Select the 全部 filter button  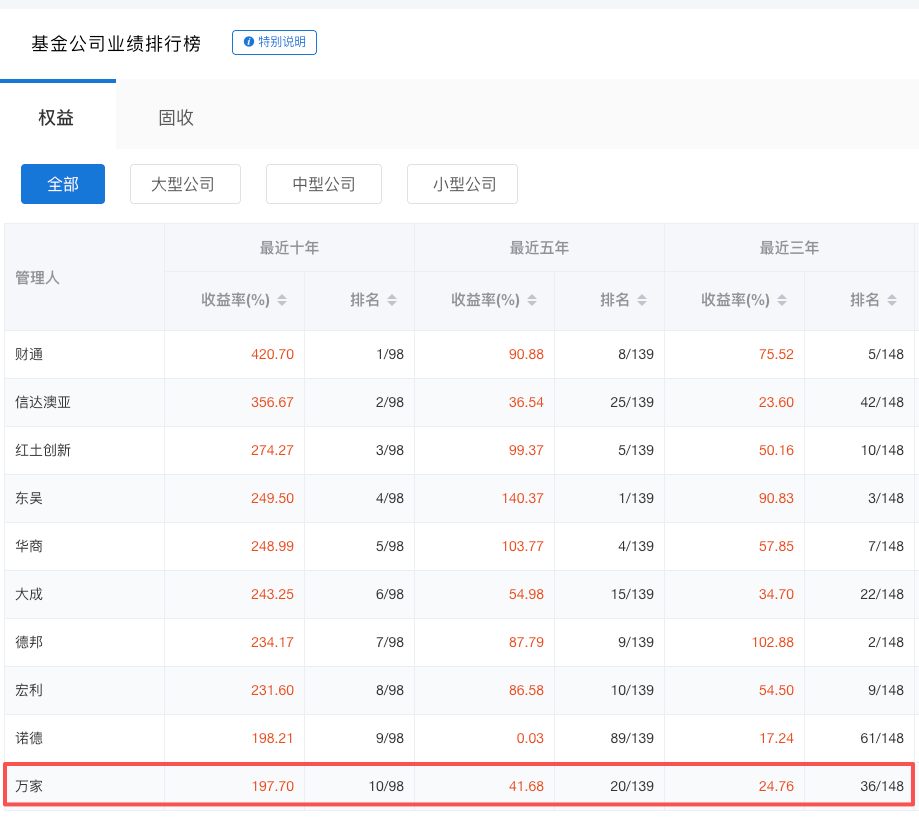pyautogui.click(x=63, y=184)
